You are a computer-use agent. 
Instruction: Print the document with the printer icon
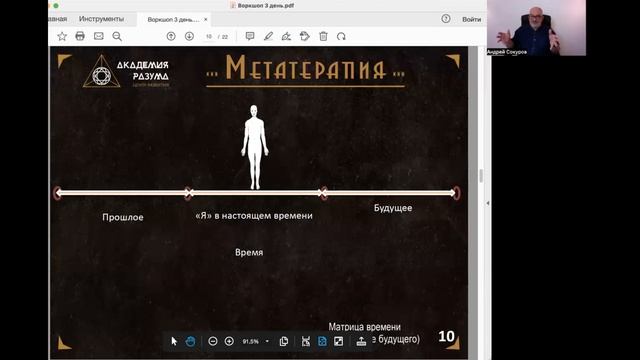[80, 36]
